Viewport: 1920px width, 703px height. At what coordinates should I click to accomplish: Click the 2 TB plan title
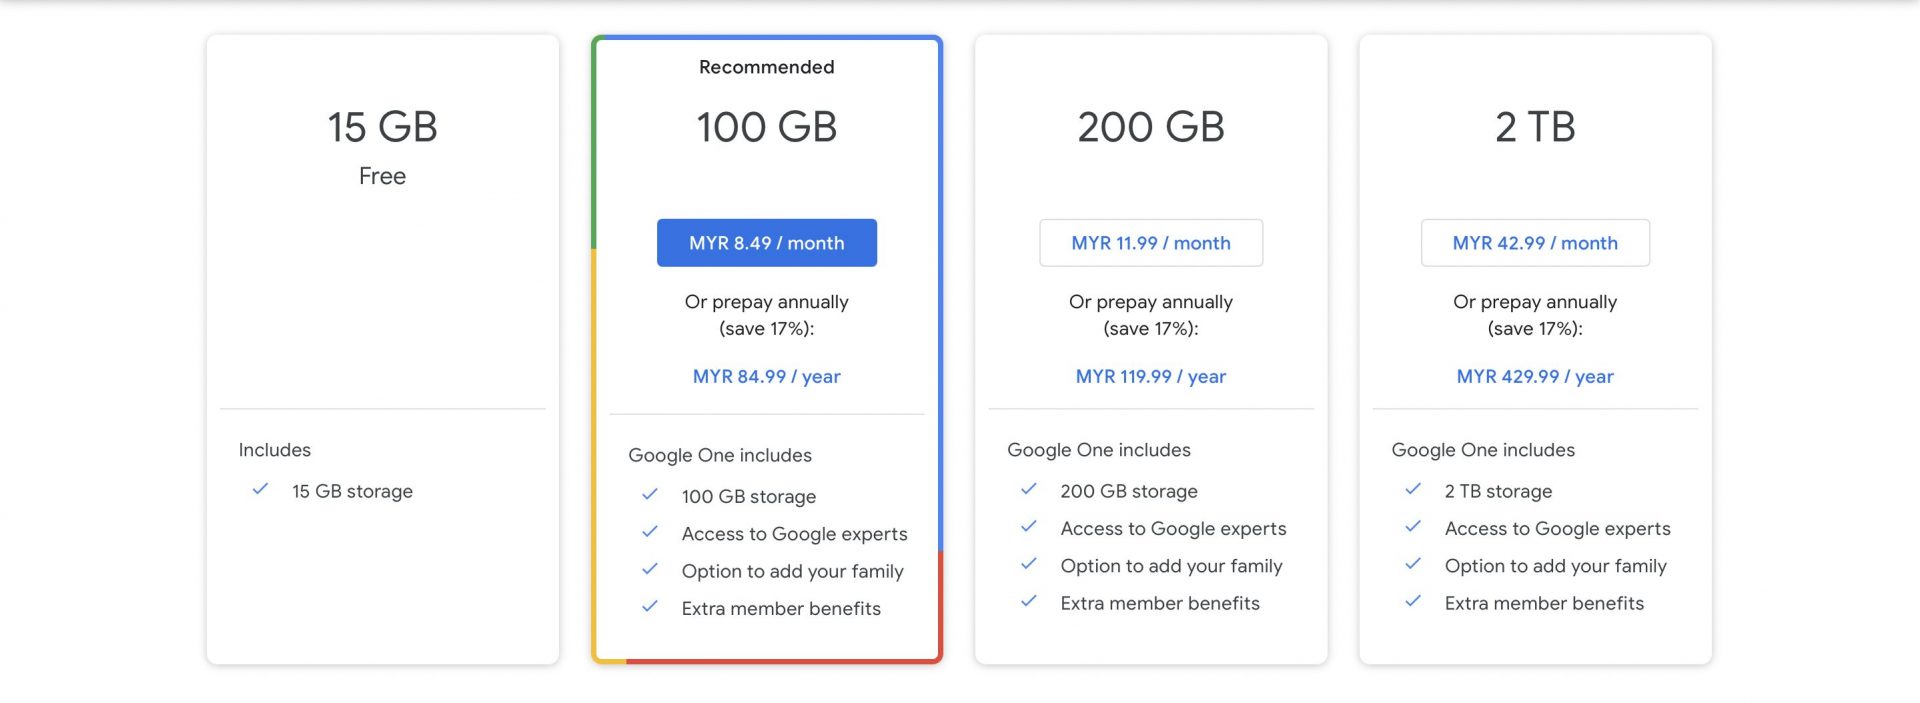pyautogui.click(x=1535, y=127)
